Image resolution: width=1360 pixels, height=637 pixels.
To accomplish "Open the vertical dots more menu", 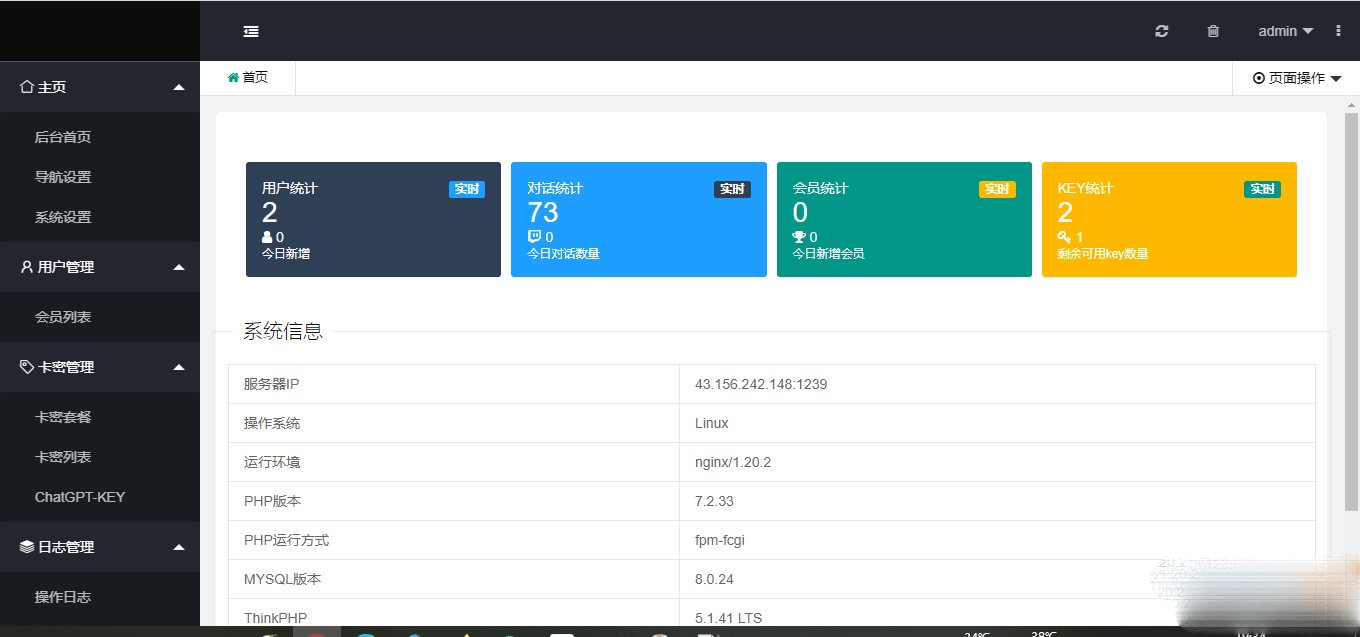I will click(1338, 31).
